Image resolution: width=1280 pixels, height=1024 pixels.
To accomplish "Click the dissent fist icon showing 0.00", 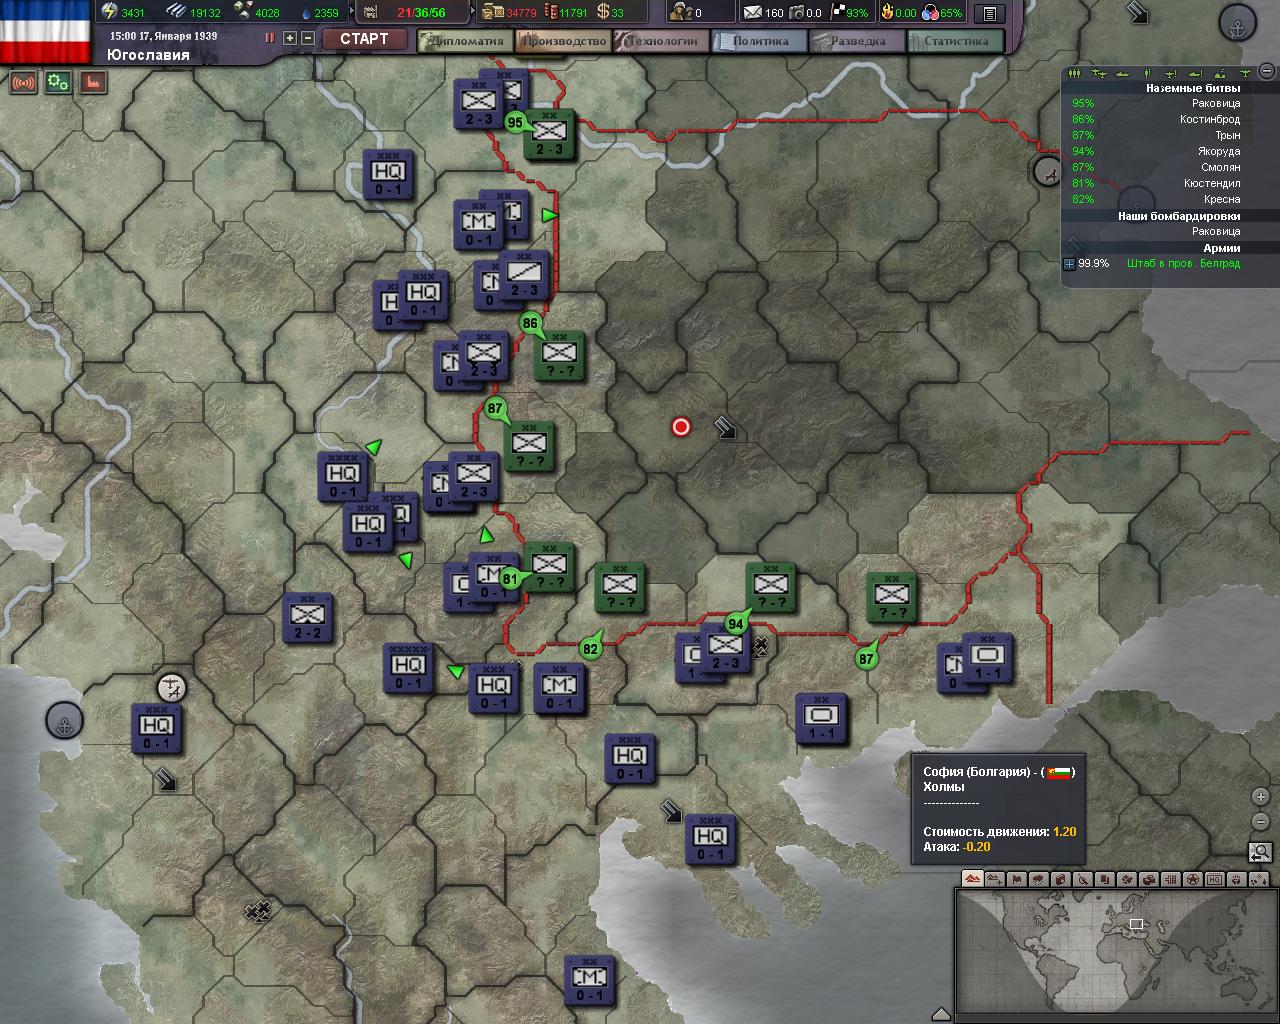I will (x=887, y=12).
